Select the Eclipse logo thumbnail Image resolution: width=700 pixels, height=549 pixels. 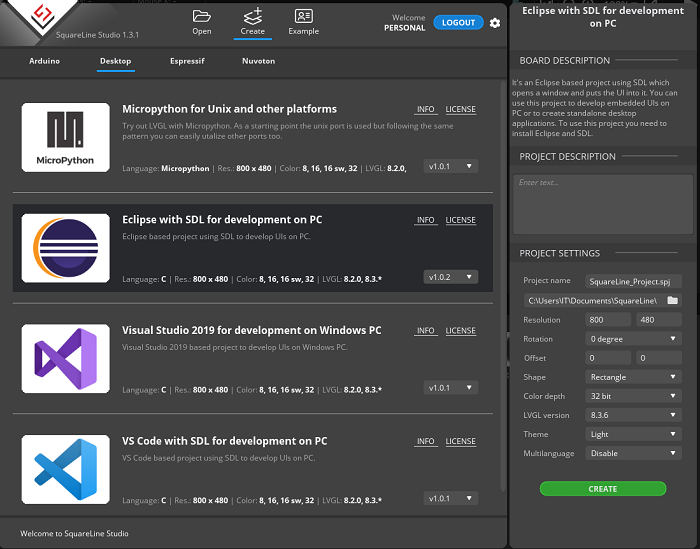tap(66, 248)
